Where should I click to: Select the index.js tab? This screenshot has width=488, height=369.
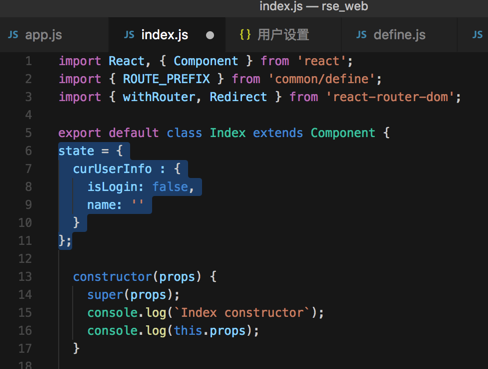[x=165, y=35]
